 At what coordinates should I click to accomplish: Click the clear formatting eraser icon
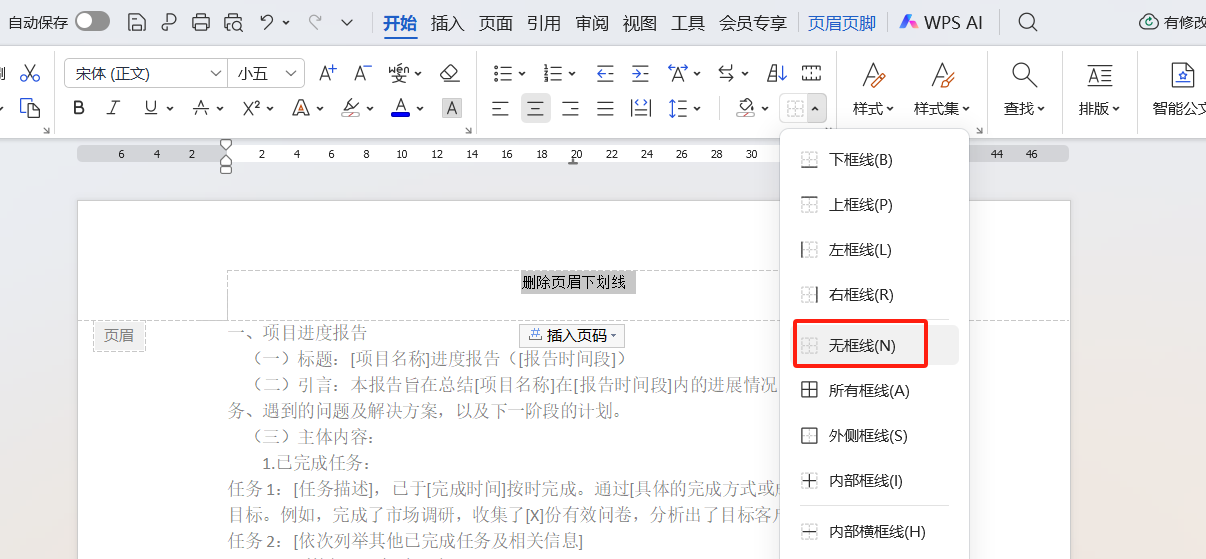pyautogui.click(x=450, y=73)
